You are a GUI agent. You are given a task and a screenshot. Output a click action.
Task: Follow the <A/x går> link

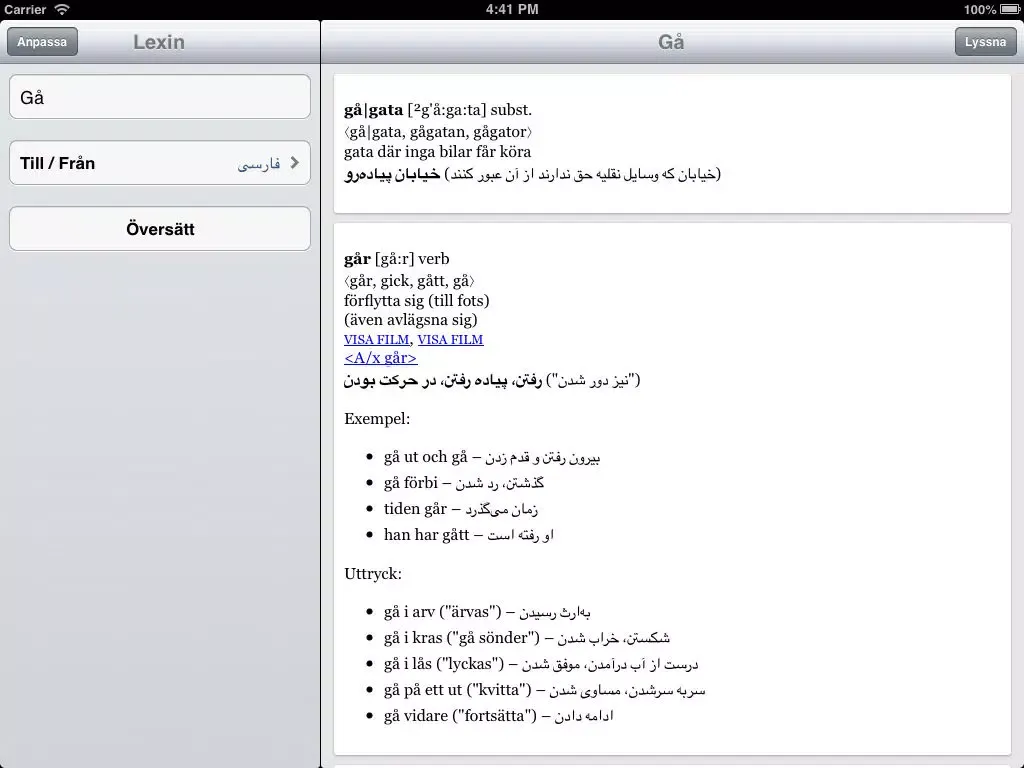tap(380, 358)
